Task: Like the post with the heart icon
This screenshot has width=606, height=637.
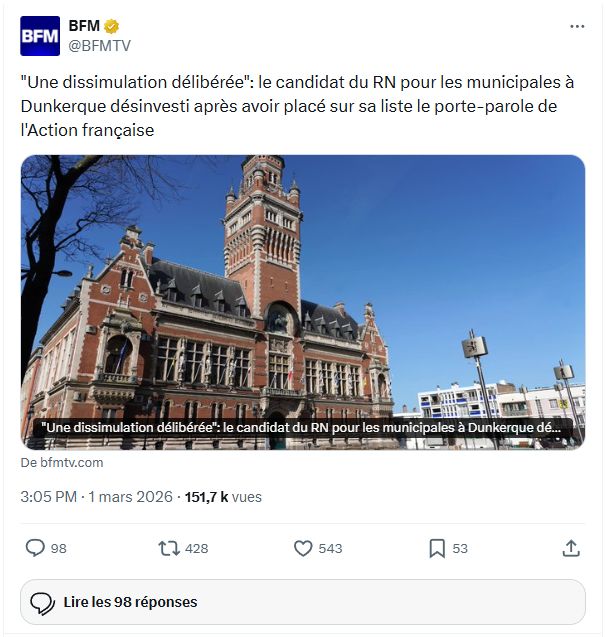Action: tap(303, 548)
